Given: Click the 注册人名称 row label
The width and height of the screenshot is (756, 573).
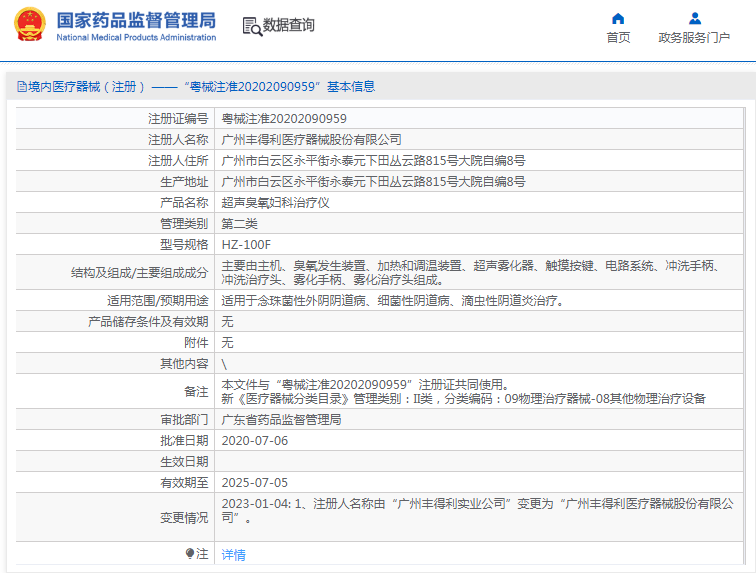Looking at the screenshot, I should point(178,140).
